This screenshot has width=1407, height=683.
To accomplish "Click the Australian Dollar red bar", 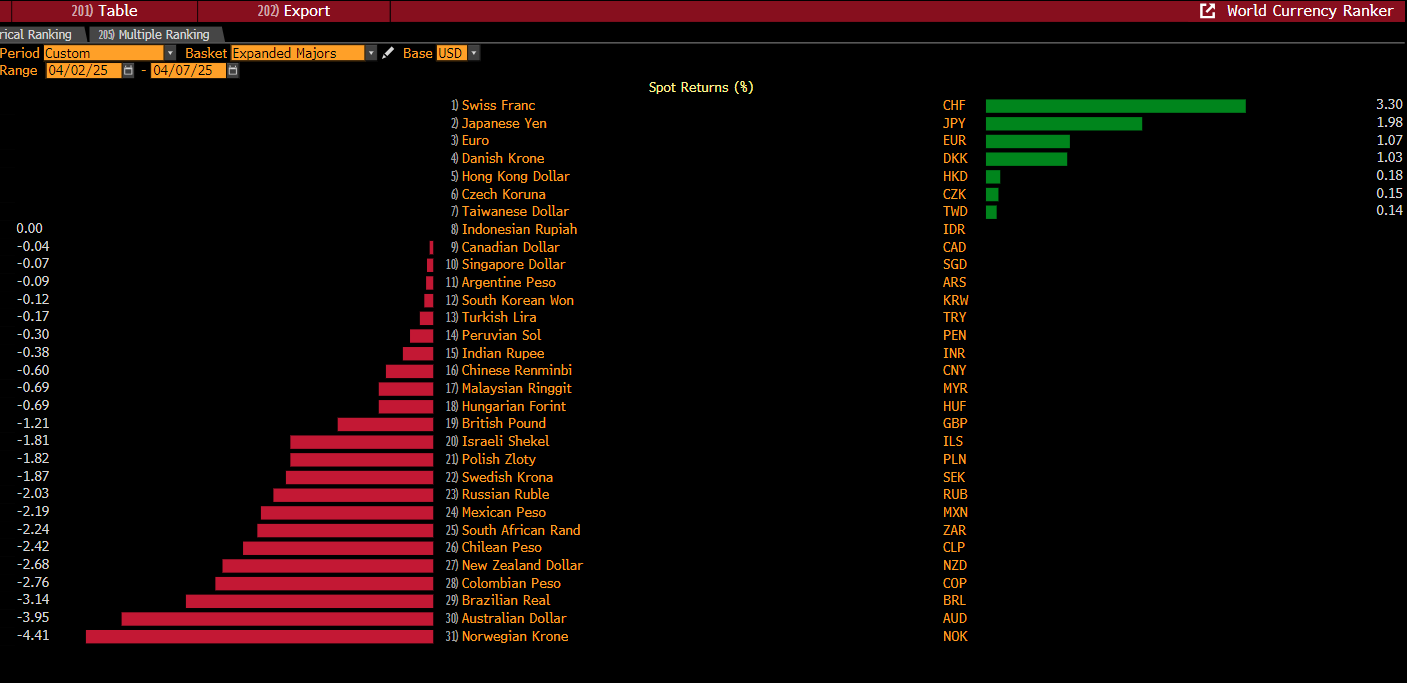I will pyautogui.click(x=277, y=619).
